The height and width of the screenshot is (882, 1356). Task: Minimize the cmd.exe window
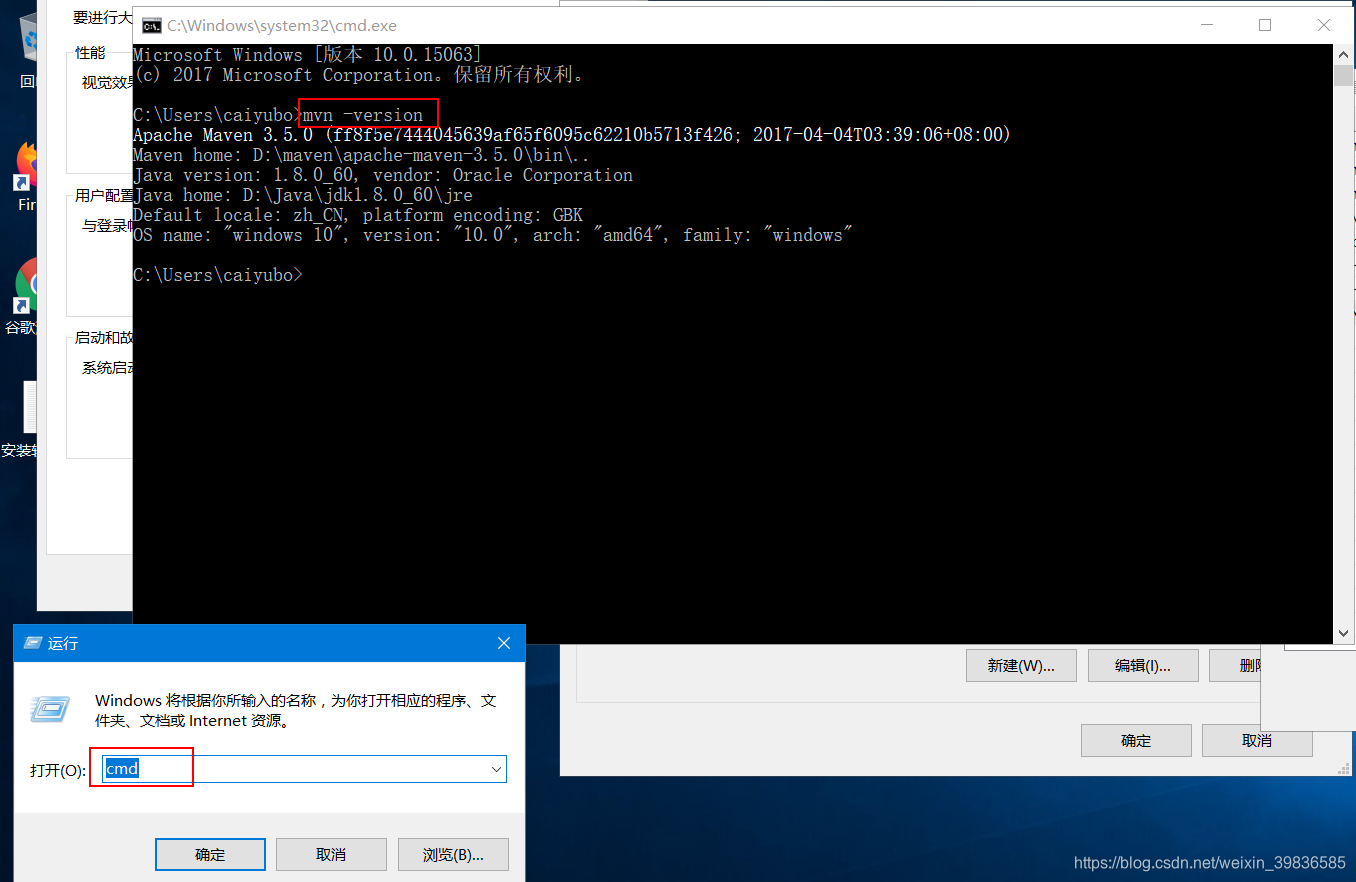point(1207,25)
